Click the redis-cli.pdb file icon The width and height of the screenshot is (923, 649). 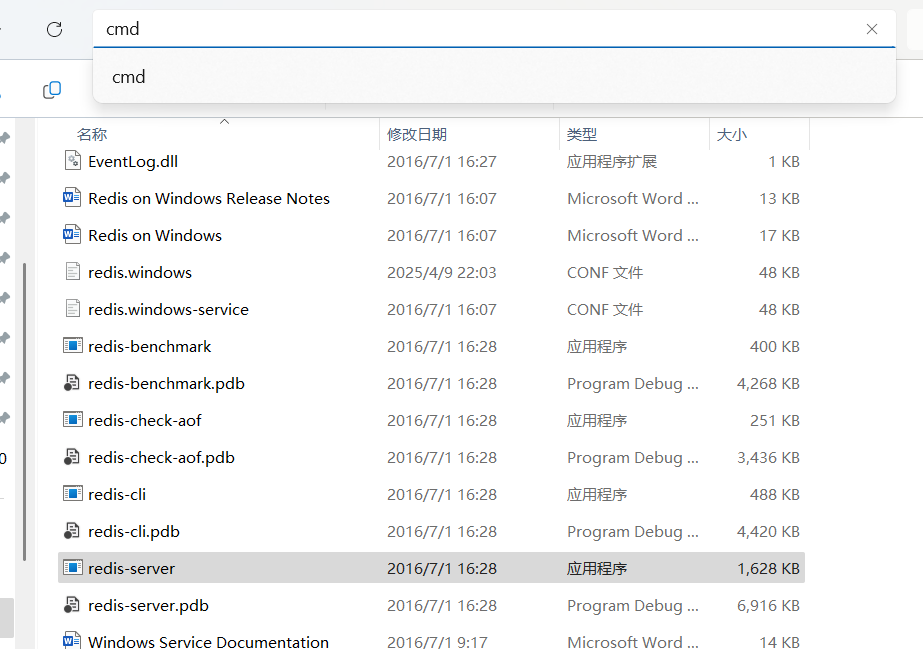tap(72, 531)
